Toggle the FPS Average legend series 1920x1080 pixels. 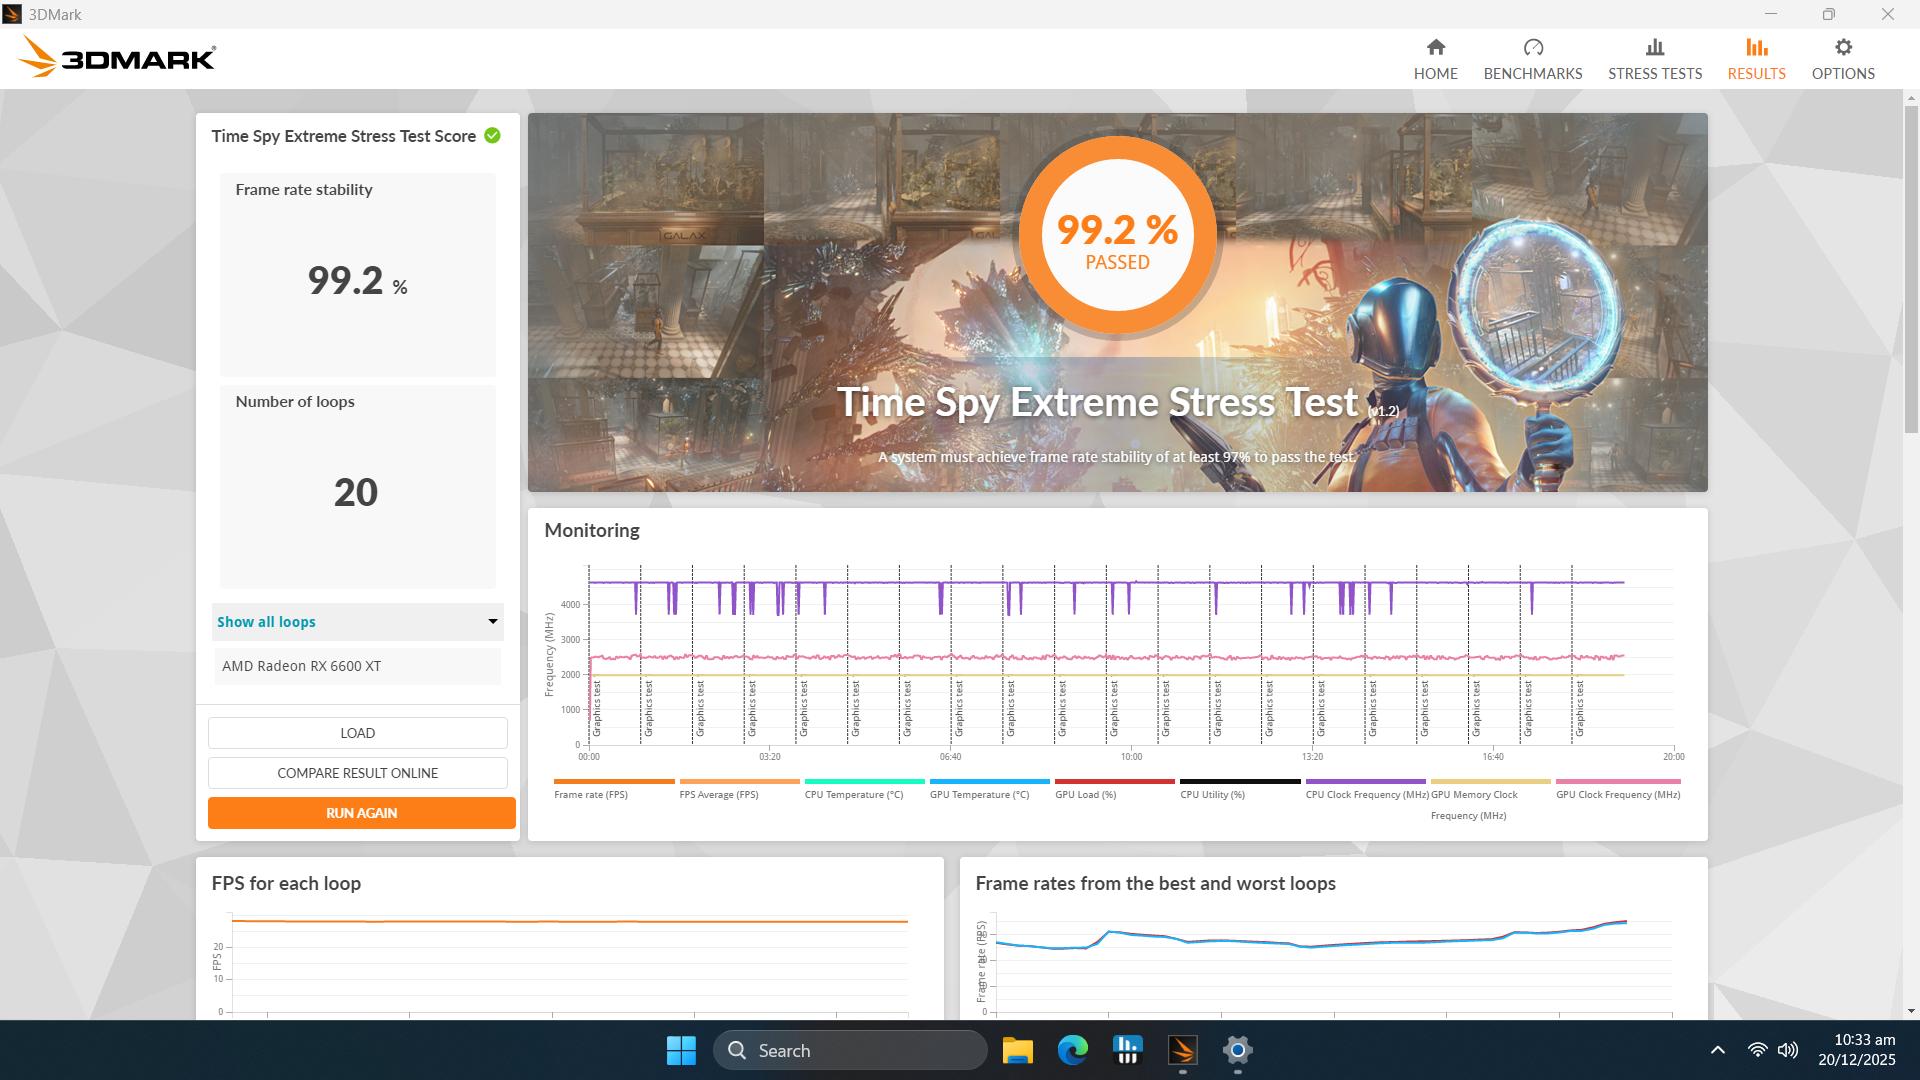(x=739, y=789)
